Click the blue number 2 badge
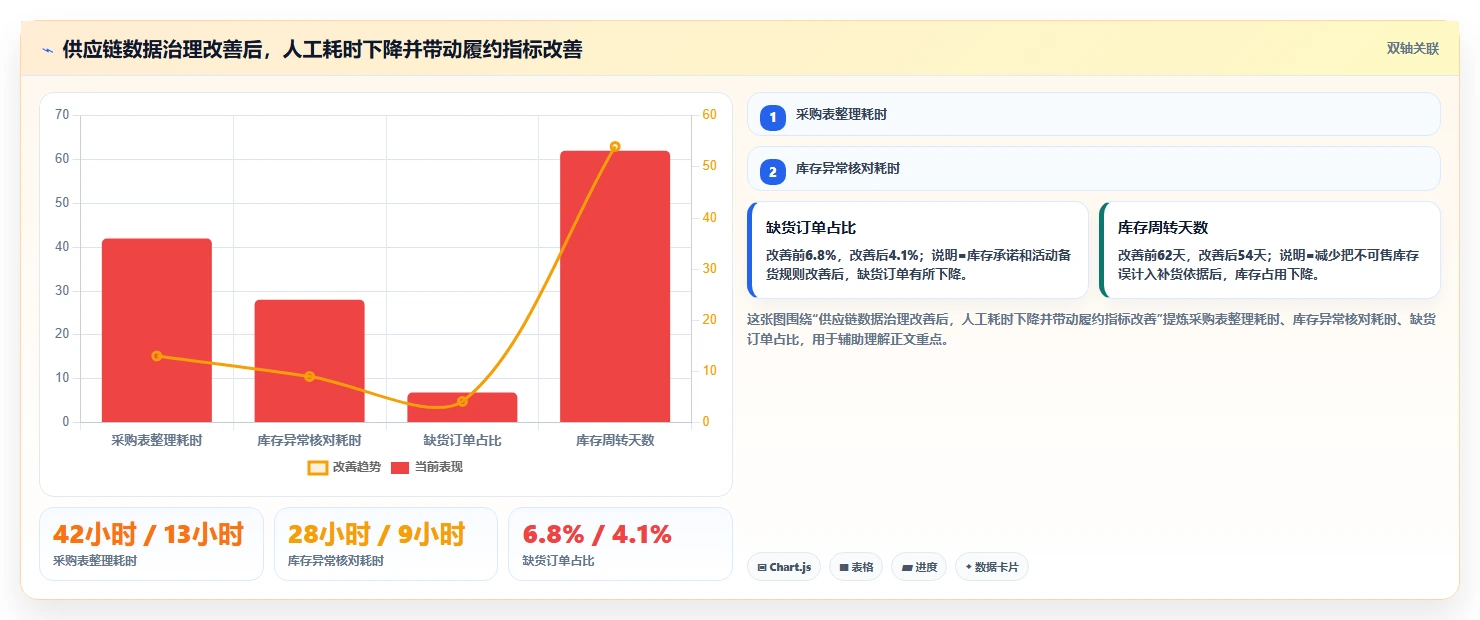Image resolution: width=1480 pixels, height=620 pixels. coord(773,171)
